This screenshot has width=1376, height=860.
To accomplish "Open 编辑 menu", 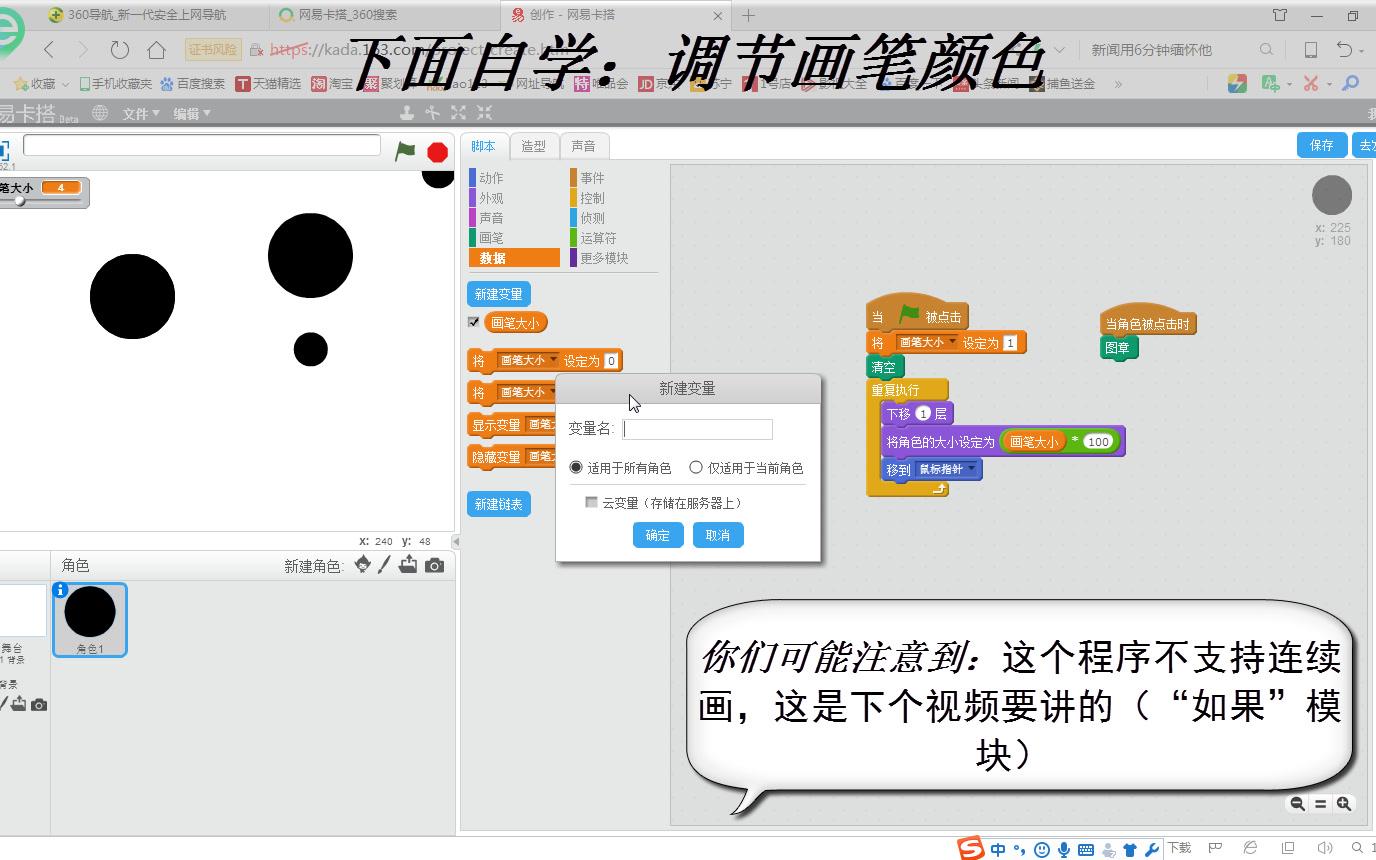I will point(192,114).
